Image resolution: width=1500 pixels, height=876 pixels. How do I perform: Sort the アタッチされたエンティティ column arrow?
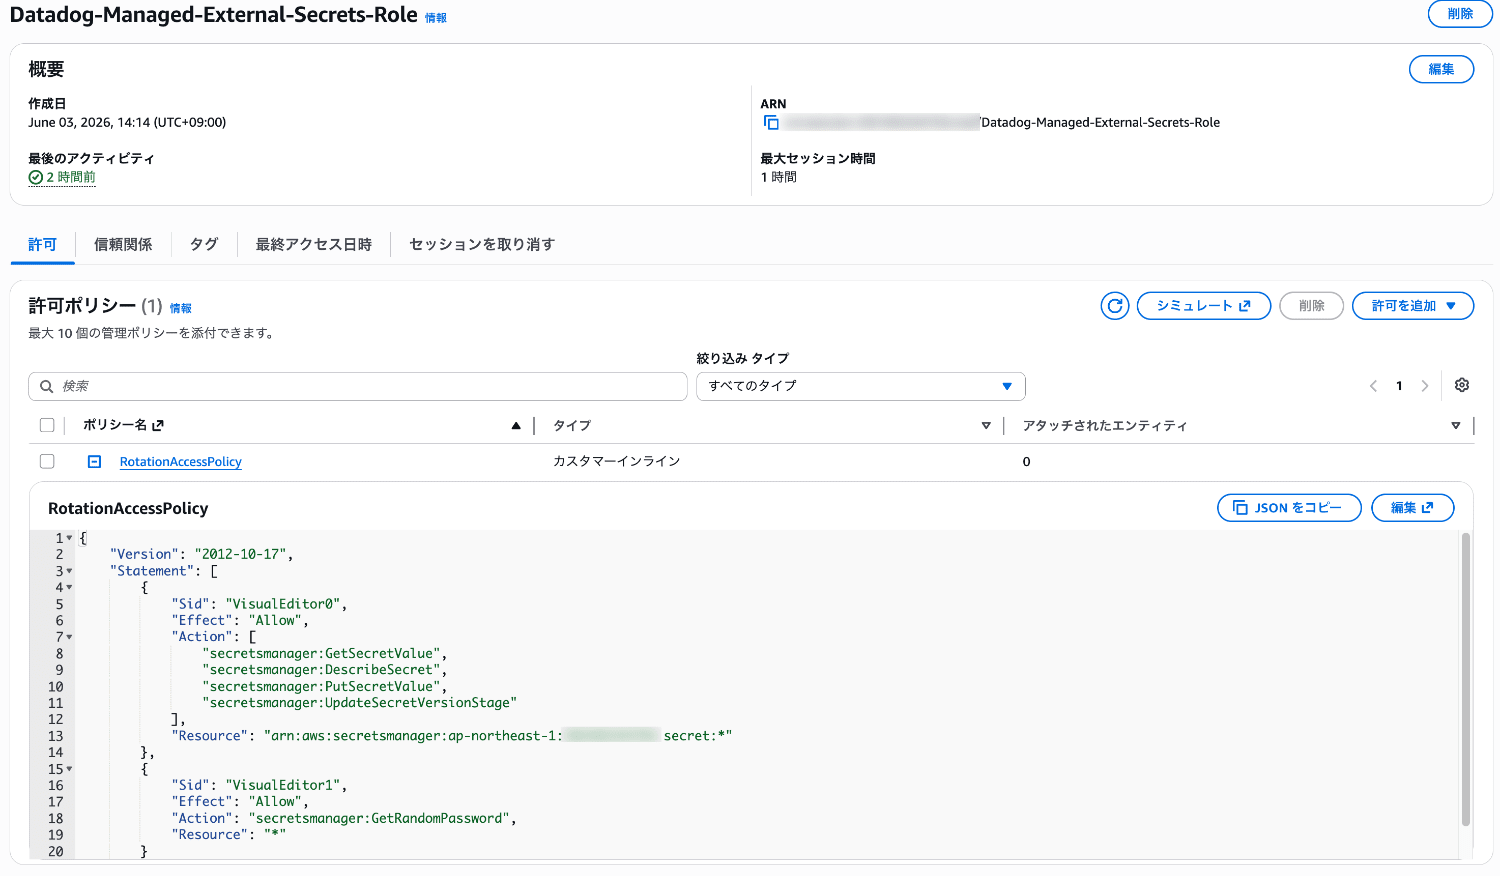[1456, 425]
